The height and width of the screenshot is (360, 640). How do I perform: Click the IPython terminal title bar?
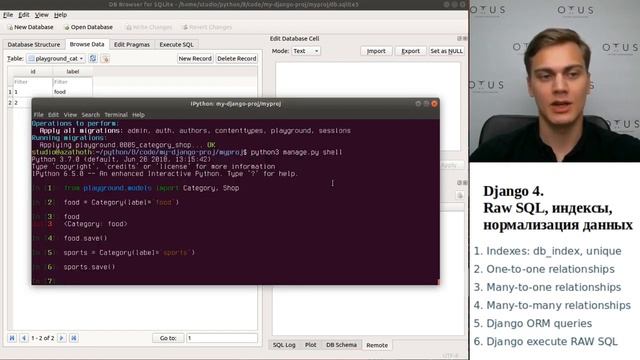pos(236,104)
